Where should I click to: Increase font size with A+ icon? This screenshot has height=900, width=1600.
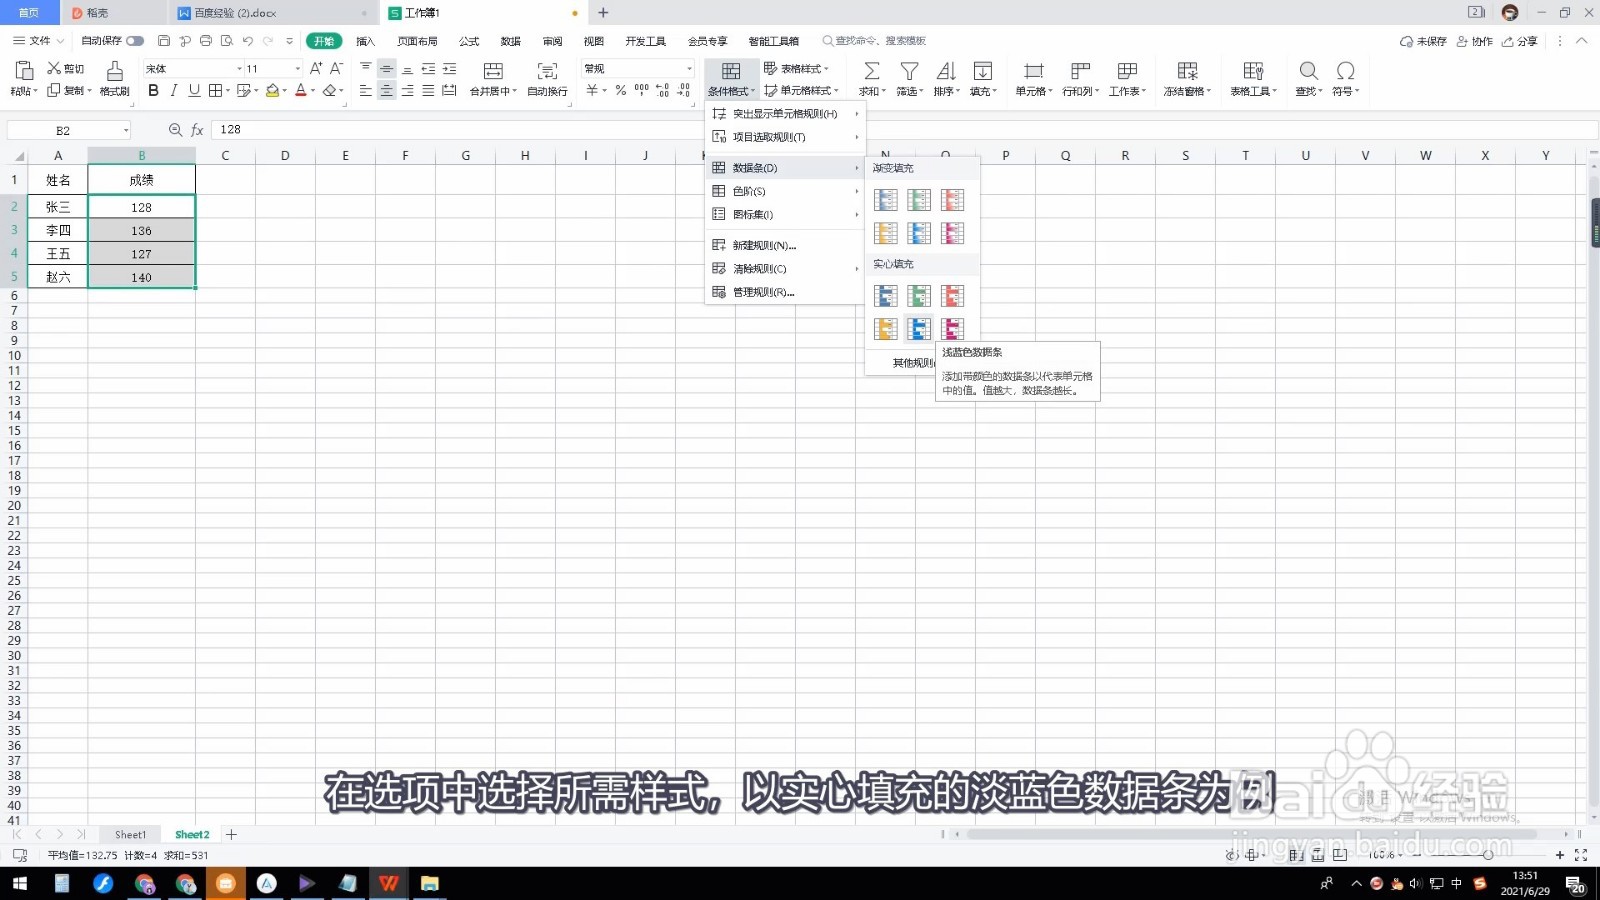316,68
